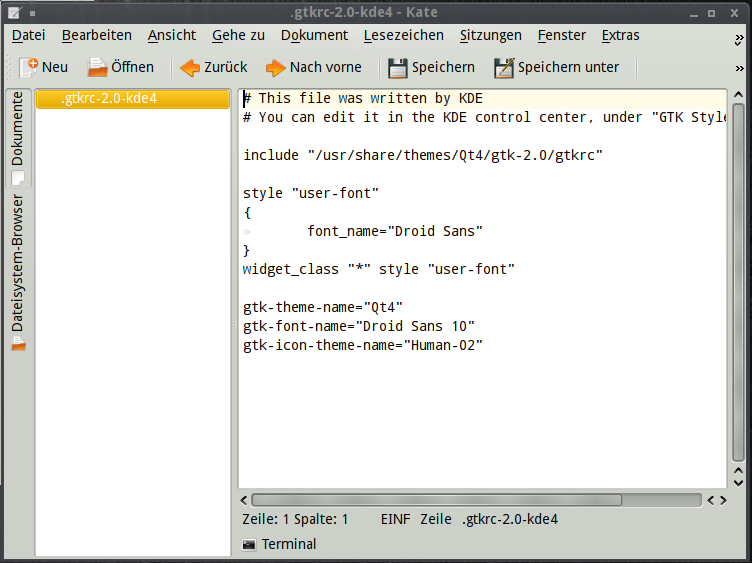This screenshot has height=563, width=752.
Task: Open the Bearbeiten menu
Action: pyautogui.click(x=96, y=35)
